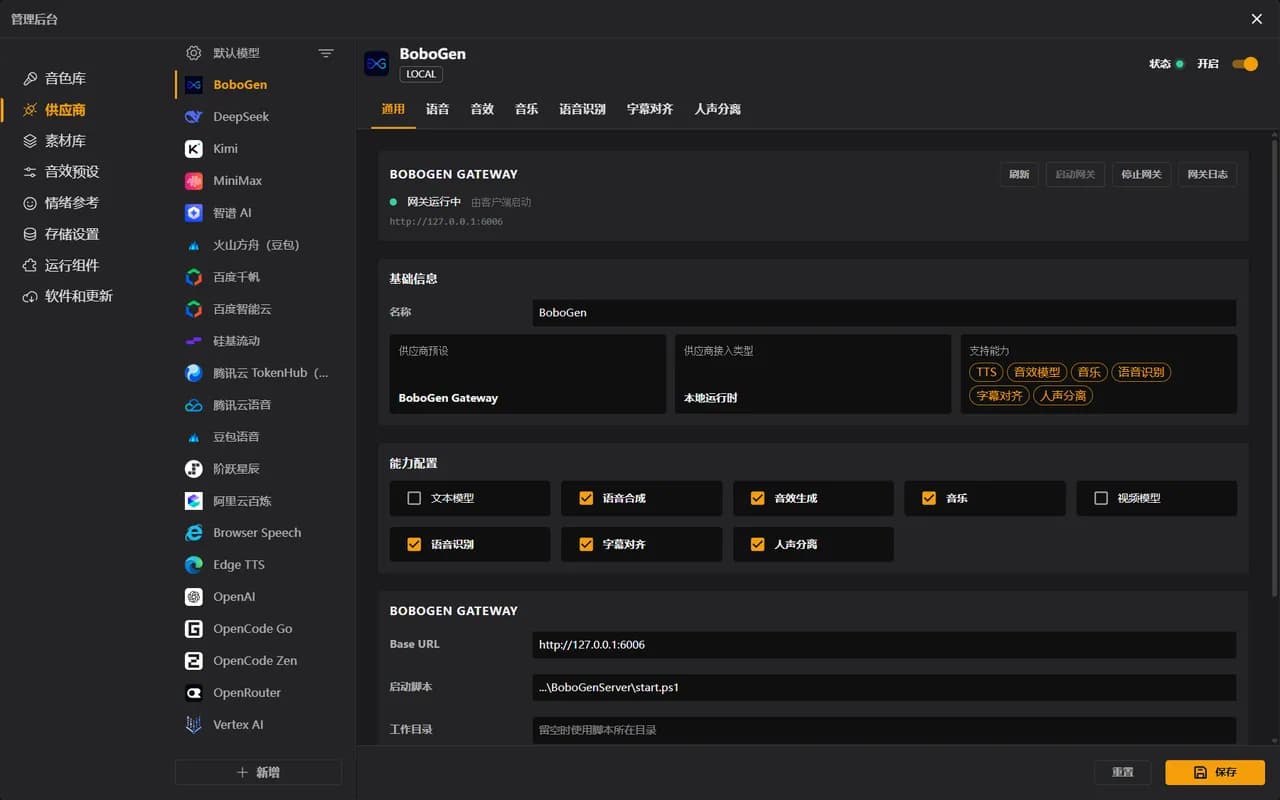This screenshot has width=1280, height=800.
Task: Select the 阿里云百炼 provider
Action: [x=258, y=501]
